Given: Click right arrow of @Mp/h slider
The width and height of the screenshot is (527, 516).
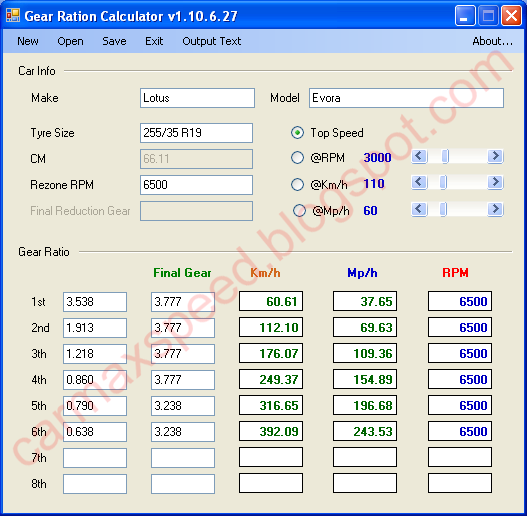Looking at the screenshot, I should 495,209.
